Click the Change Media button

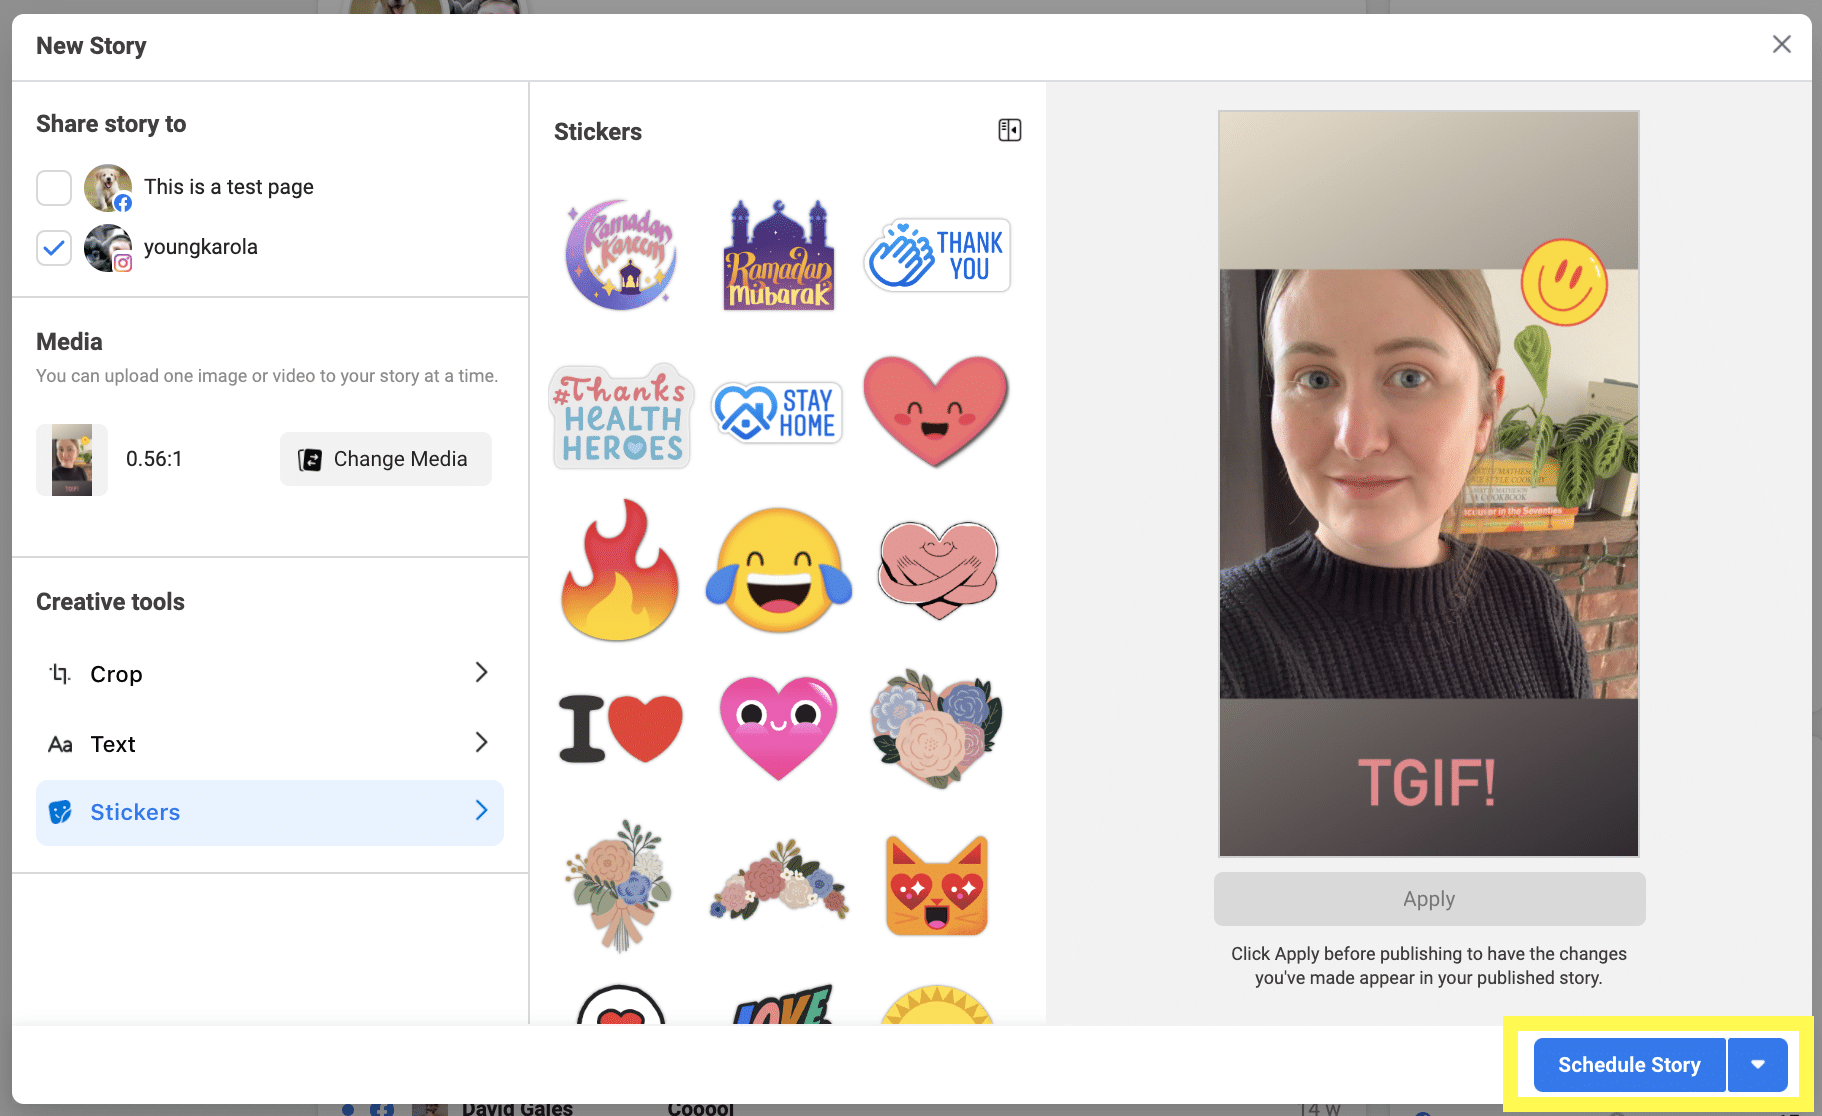(x=385, y=459)
